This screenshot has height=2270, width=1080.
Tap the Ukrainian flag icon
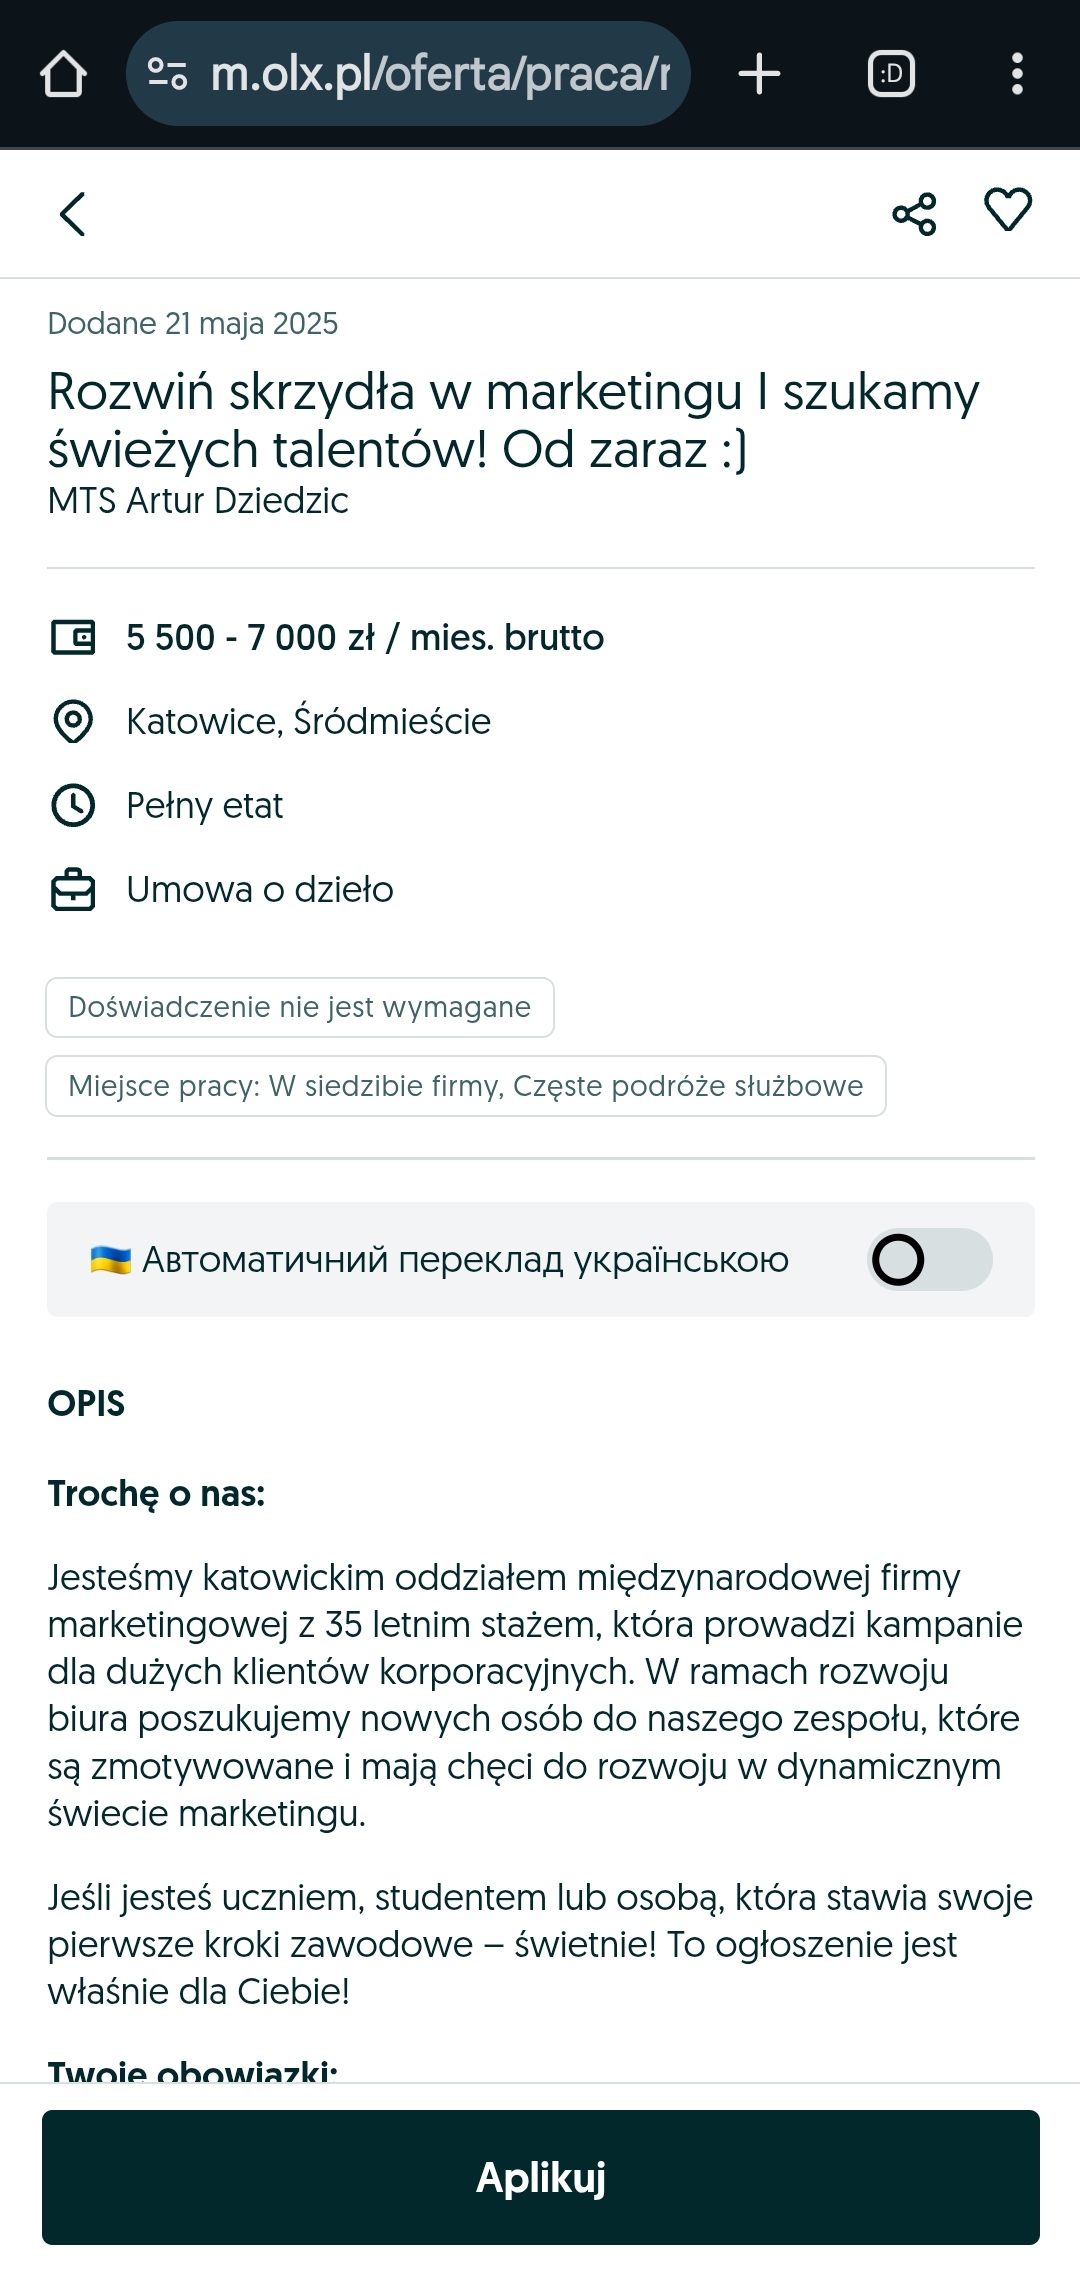click(x=110, y=1260)
